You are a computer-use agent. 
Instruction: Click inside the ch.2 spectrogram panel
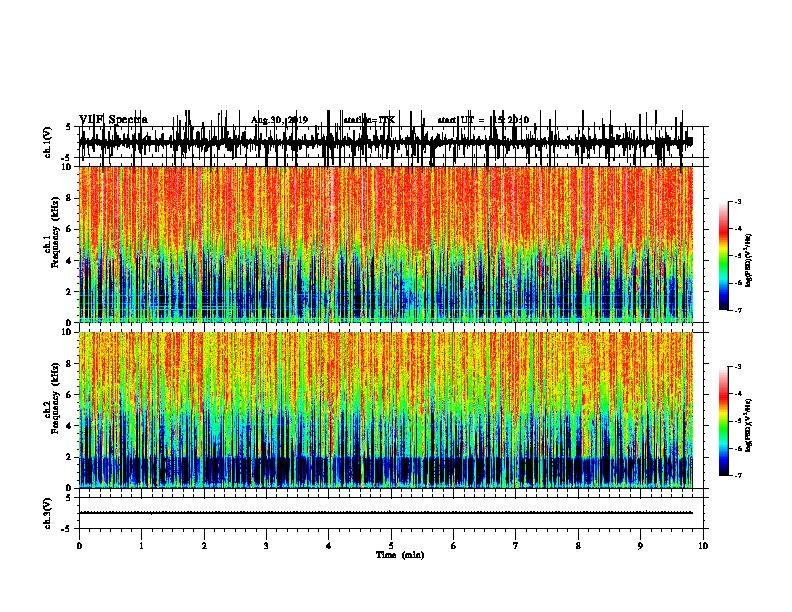tap(385, 410)
